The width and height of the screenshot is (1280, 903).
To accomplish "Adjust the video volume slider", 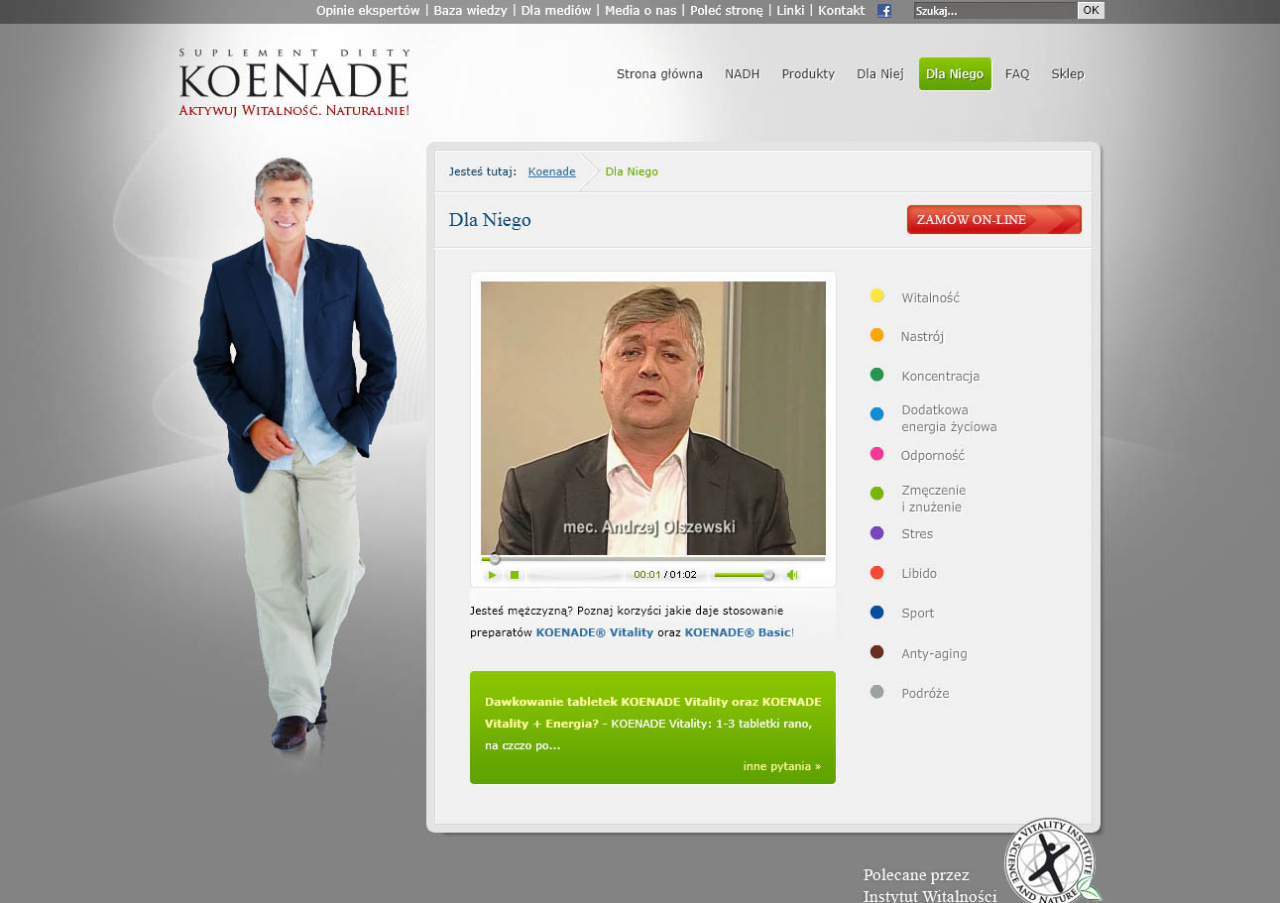I will point(744,575).
